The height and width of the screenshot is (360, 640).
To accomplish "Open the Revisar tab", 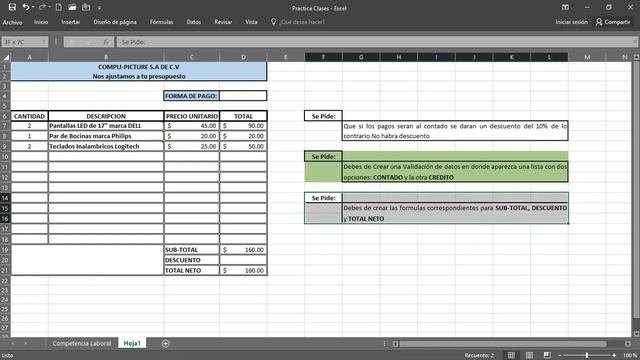I will pyautogui.click(x=223, y=22).
